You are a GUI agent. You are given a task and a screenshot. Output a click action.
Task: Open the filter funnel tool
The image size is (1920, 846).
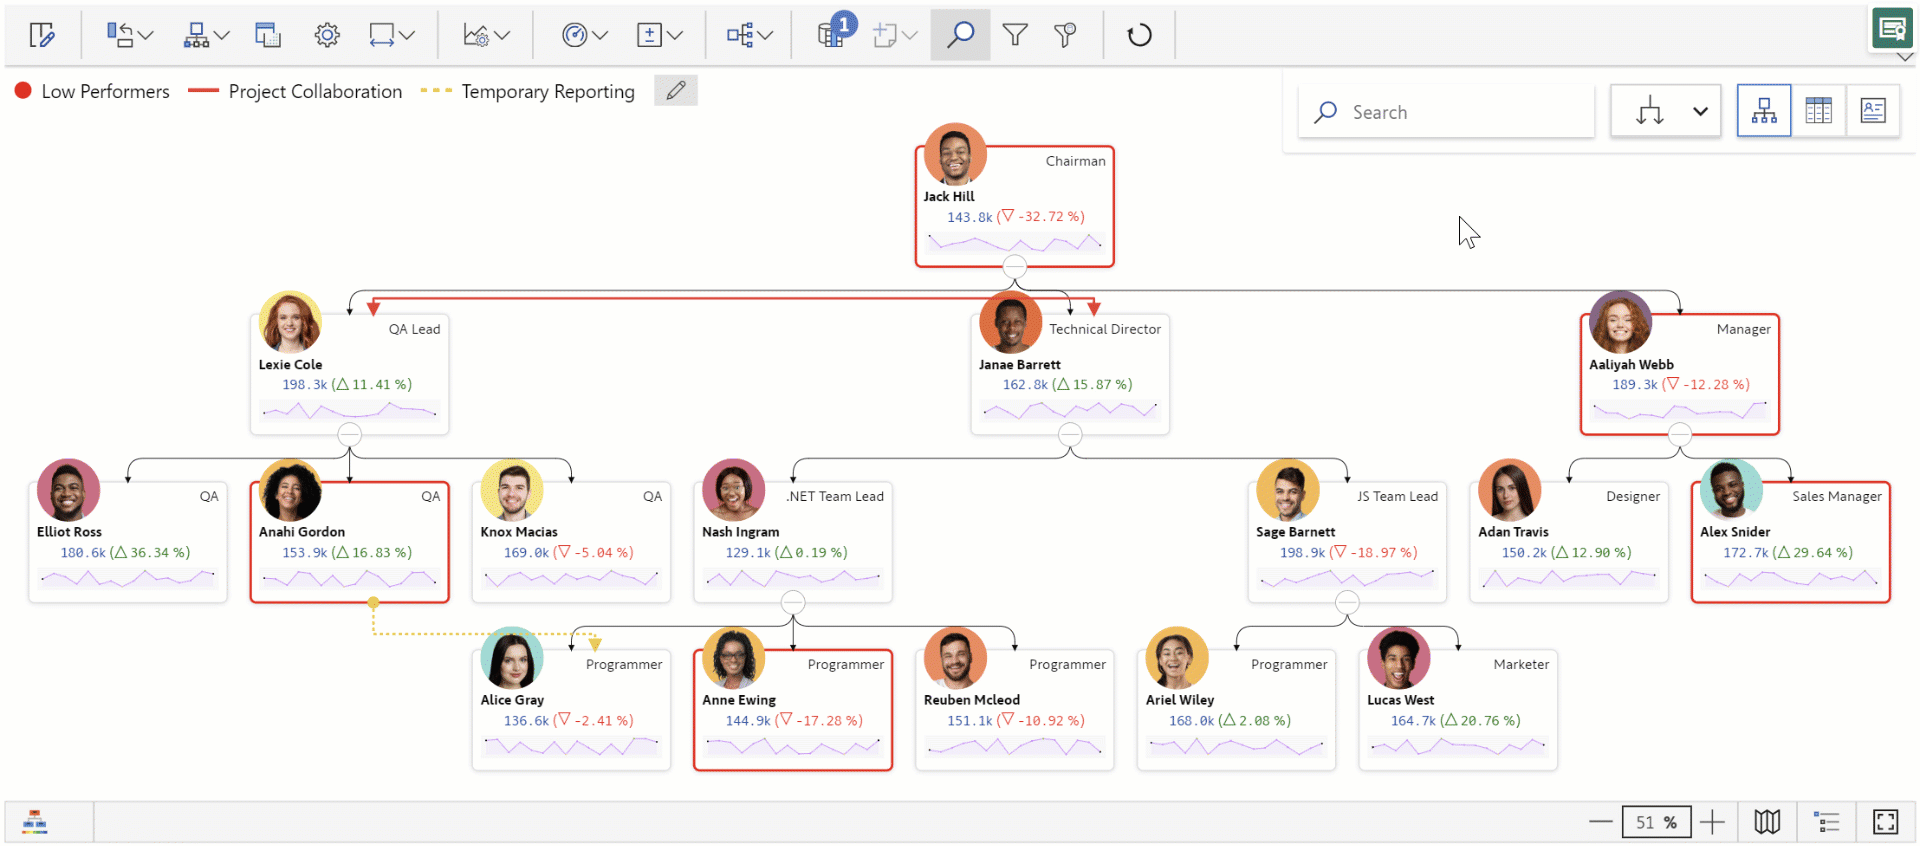pos(1015,36)
